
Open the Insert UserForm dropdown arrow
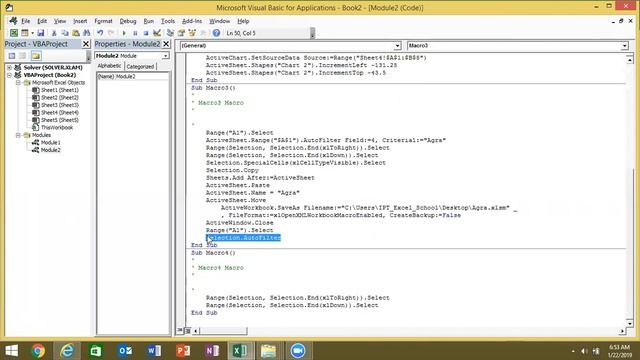pyautogui.click(x=32, y=33)
